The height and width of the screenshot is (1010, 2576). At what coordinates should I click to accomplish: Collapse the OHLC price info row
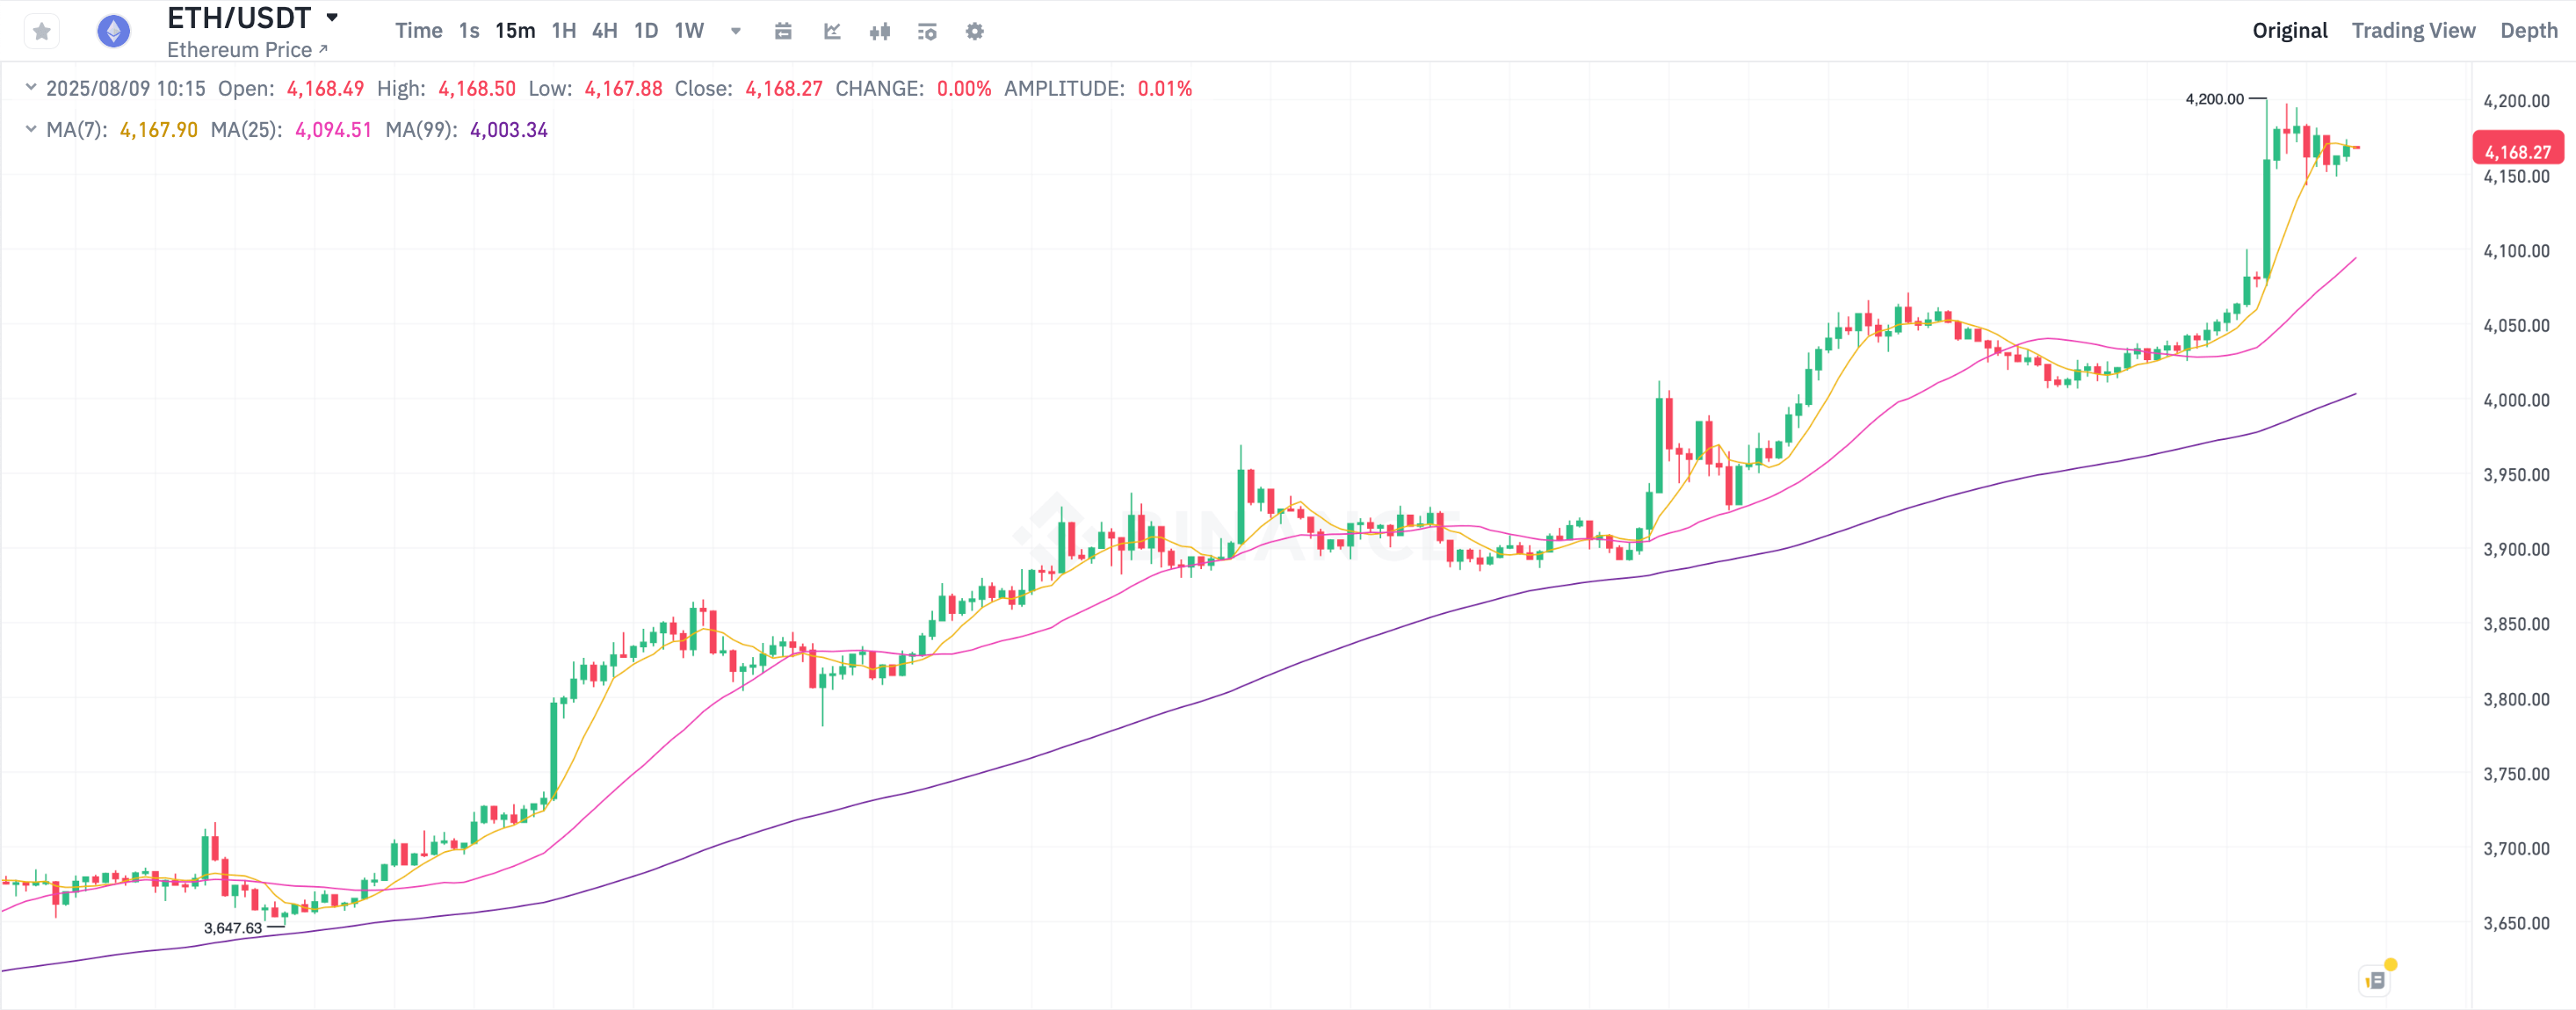point(29,88)
